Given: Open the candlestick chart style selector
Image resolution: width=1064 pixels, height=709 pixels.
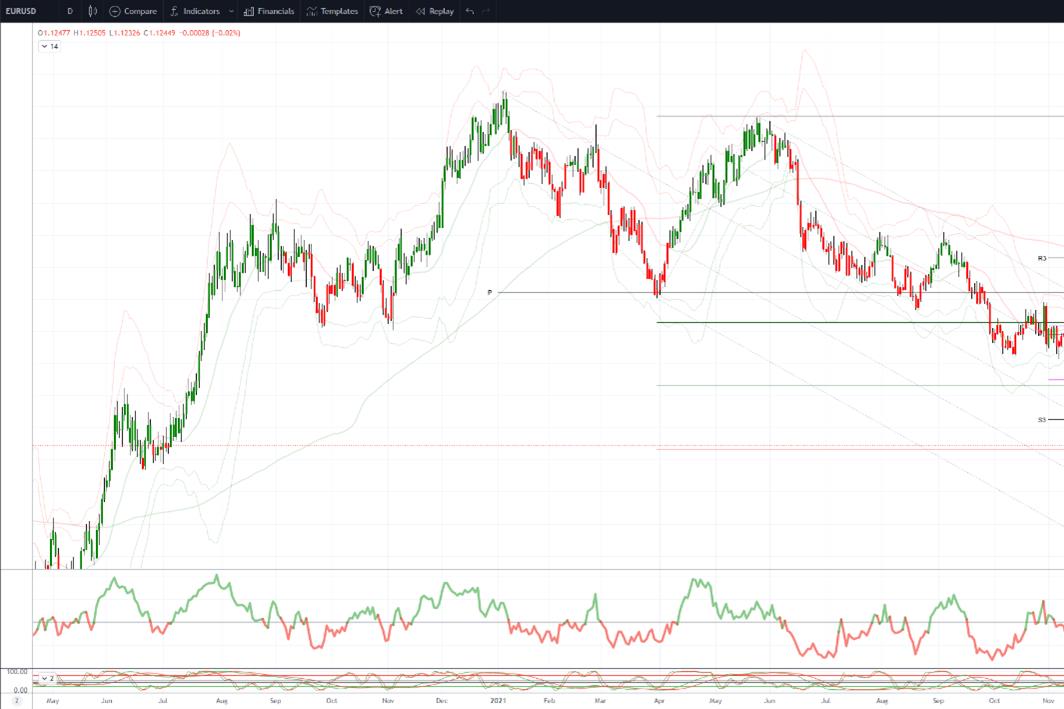Looking at the screenshot, I should [93, 11].
